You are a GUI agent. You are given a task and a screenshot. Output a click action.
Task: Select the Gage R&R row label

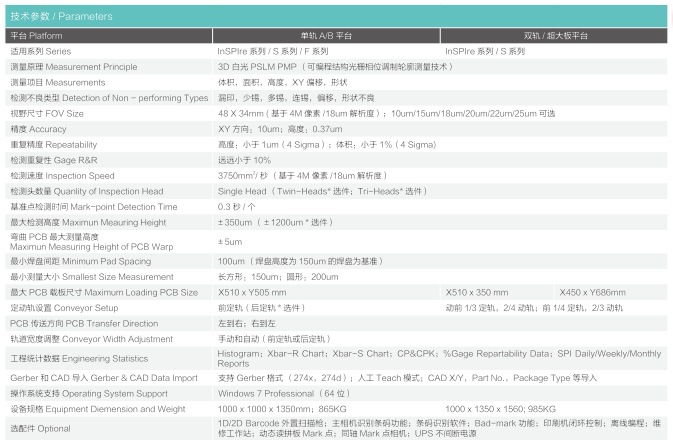[56, 160]
